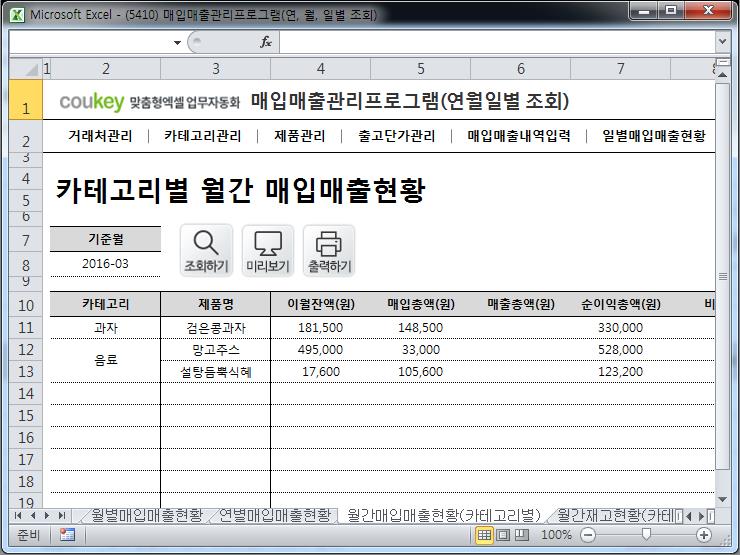
Task: Click the 495,000 value cell
Action: coord(321,350)
